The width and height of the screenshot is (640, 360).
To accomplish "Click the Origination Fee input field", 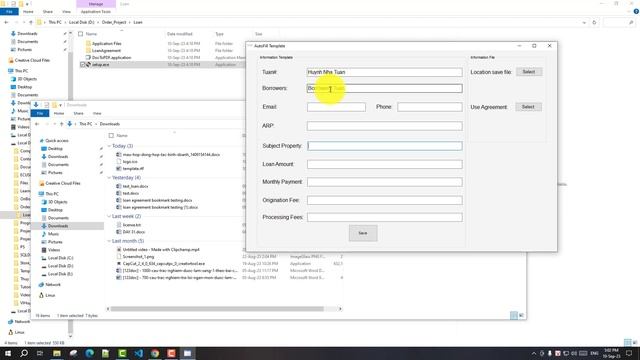I will (384, 200).
